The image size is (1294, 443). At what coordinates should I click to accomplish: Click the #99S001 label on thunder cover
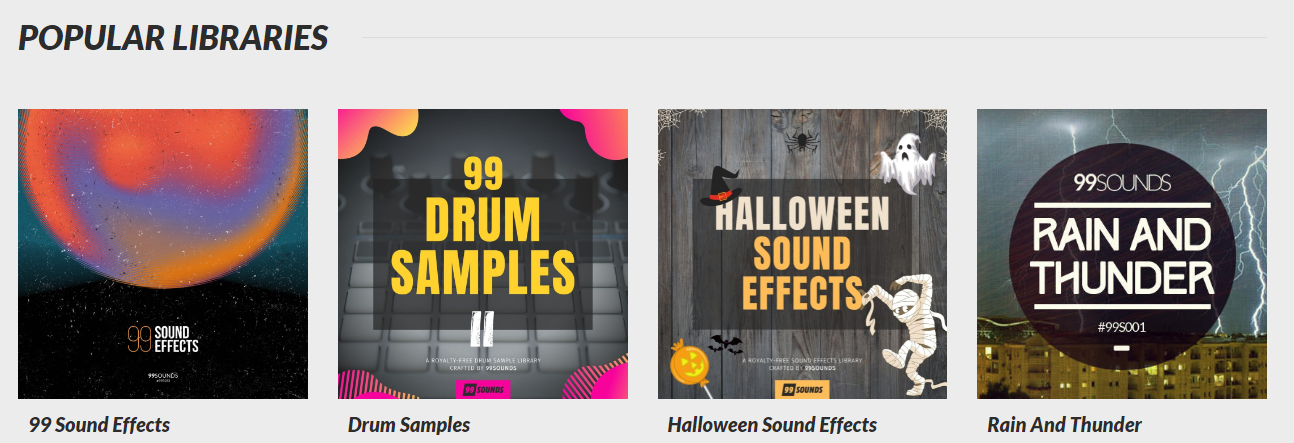pos(1121,326)
